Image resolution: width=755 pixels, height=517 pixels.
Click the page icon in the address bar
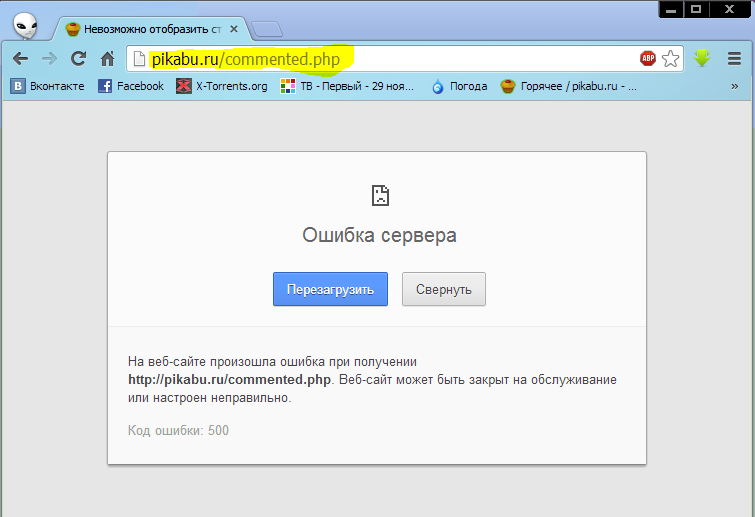tap(139, 59)
